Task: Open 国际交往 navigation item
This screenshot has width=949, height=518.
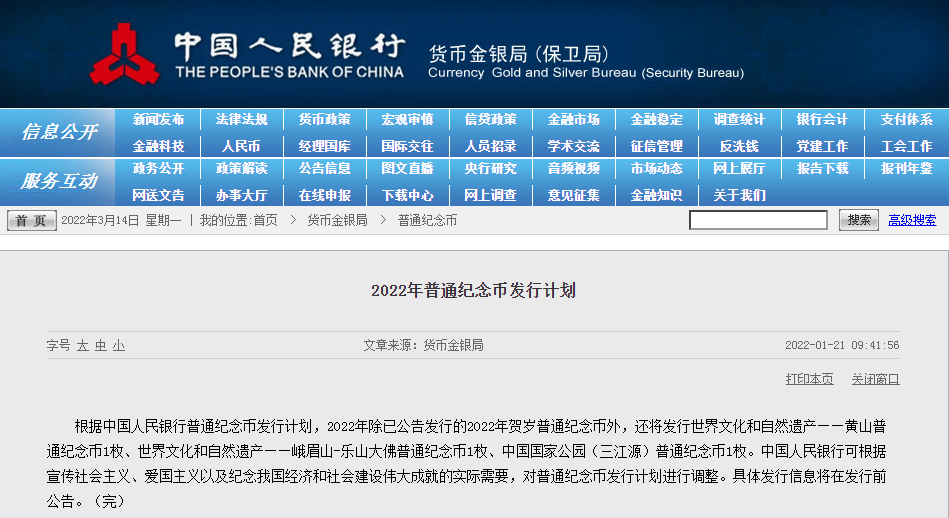Action: [407, 146]
